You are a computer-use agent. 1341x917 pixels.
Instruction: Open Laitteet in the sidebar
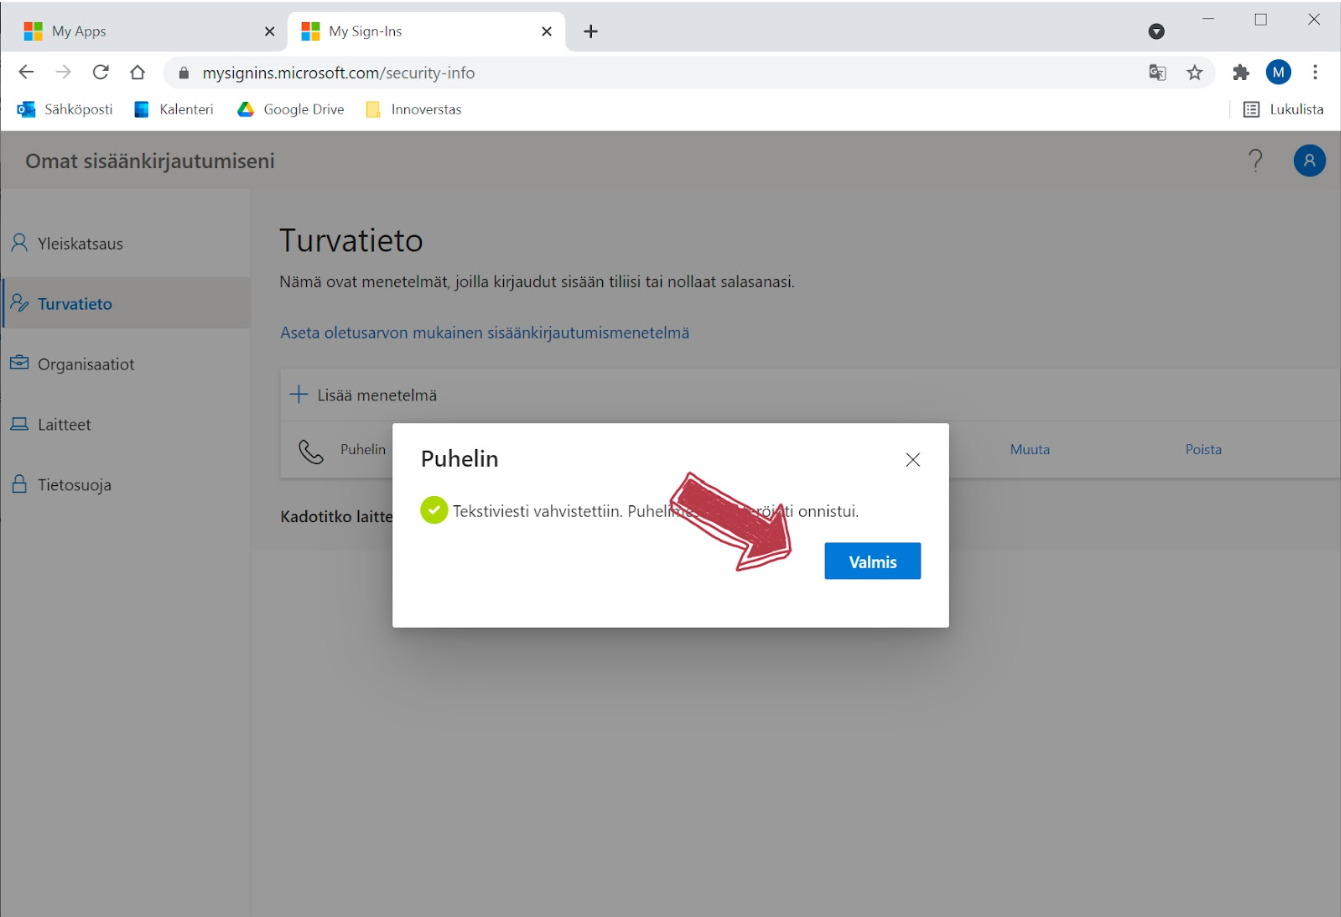(x=125, y=424)
